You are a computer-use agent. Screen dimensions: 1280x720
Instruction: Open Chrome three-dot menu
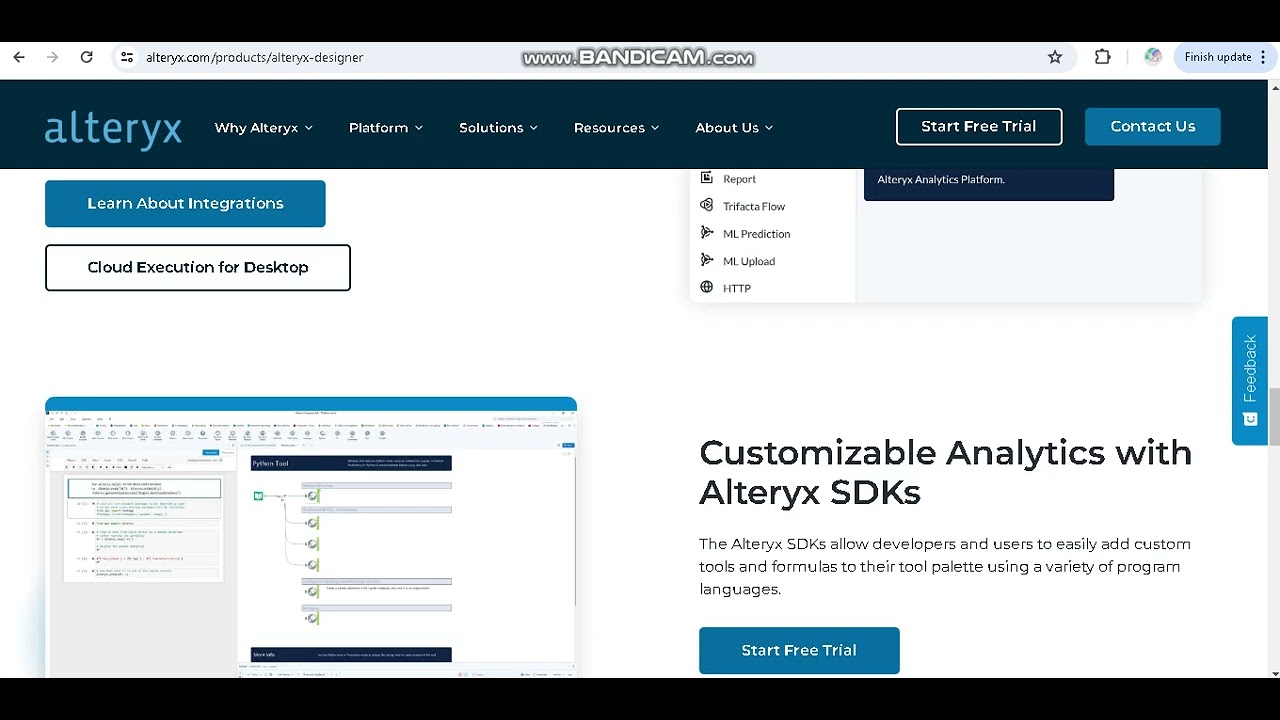1263,57
